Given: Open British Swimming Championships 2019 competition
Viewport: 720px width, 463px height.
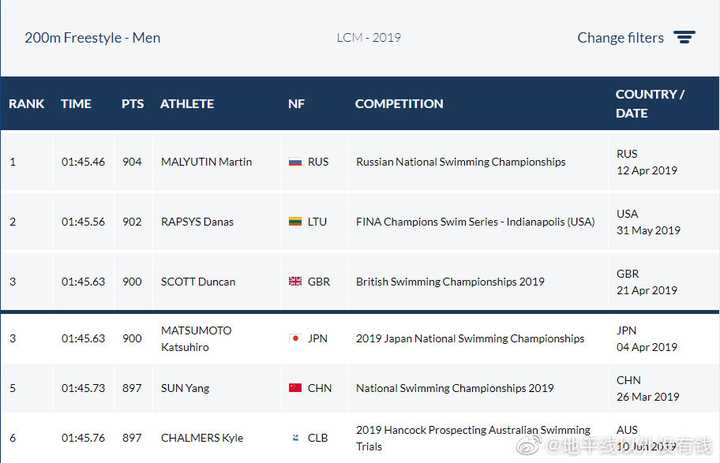Looking at the screenshot, I should coord(450,282).
